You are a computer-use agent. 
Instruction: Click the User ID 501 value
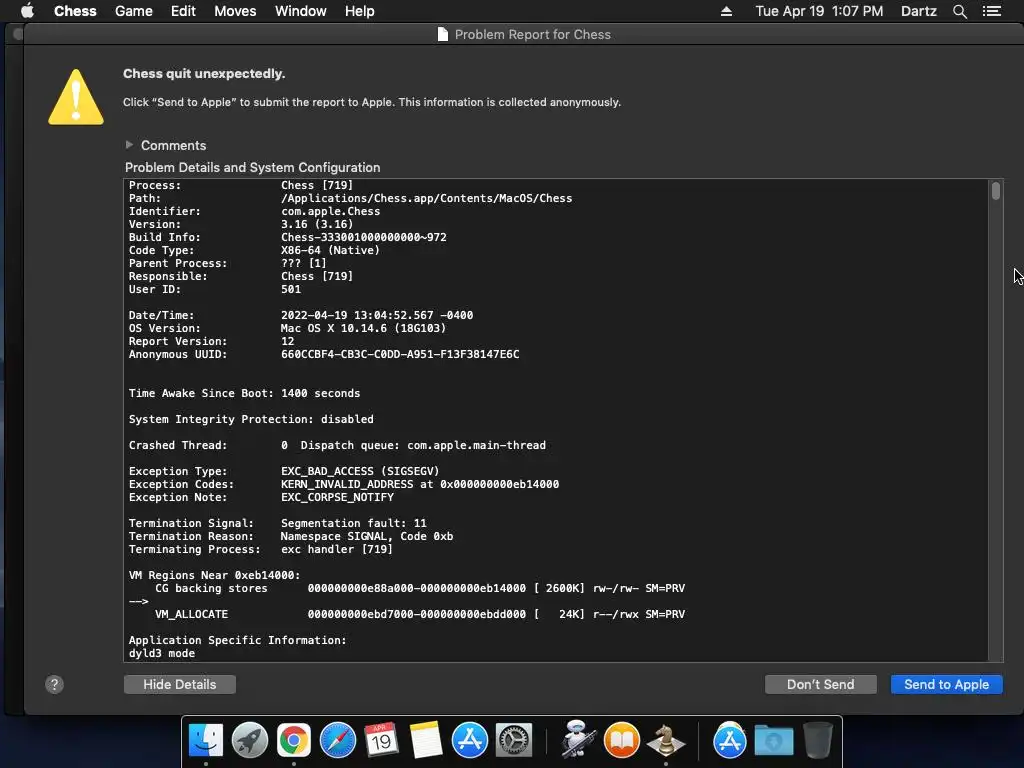[291, 289]
